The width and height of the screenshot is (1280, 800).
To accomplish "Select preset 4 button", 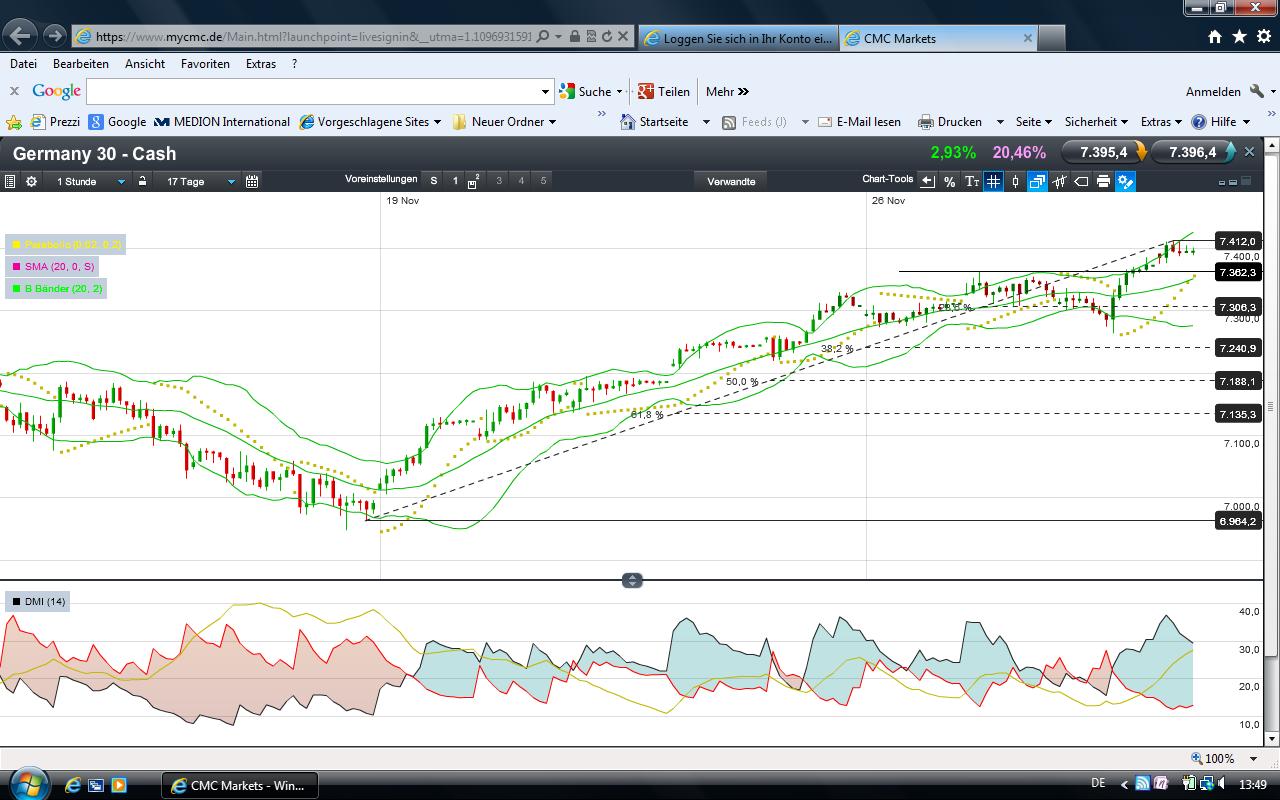I will (x=521, y=181).
